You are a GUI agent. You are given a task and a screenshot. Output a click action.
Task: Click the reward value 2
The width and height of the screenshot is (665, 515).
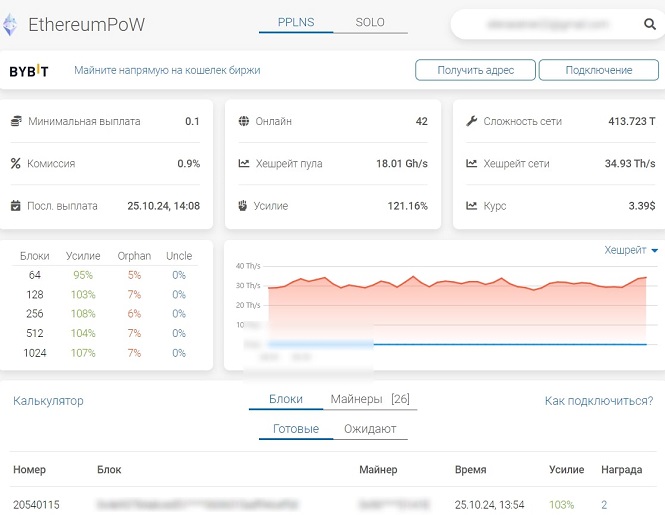604,505
